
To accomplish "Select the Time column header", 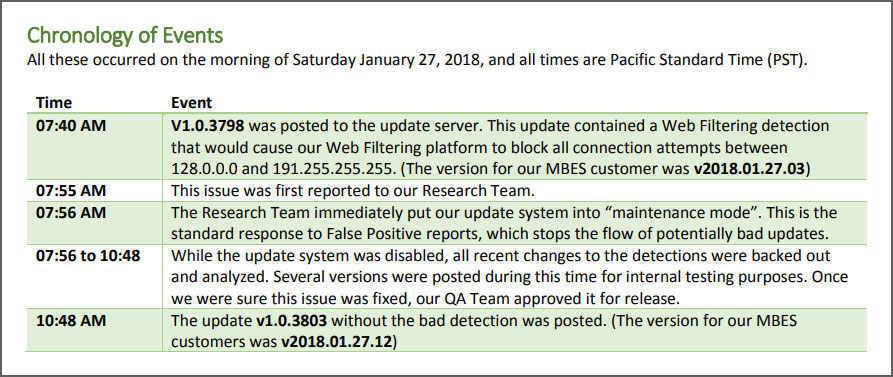I will (x=54, y=103).
